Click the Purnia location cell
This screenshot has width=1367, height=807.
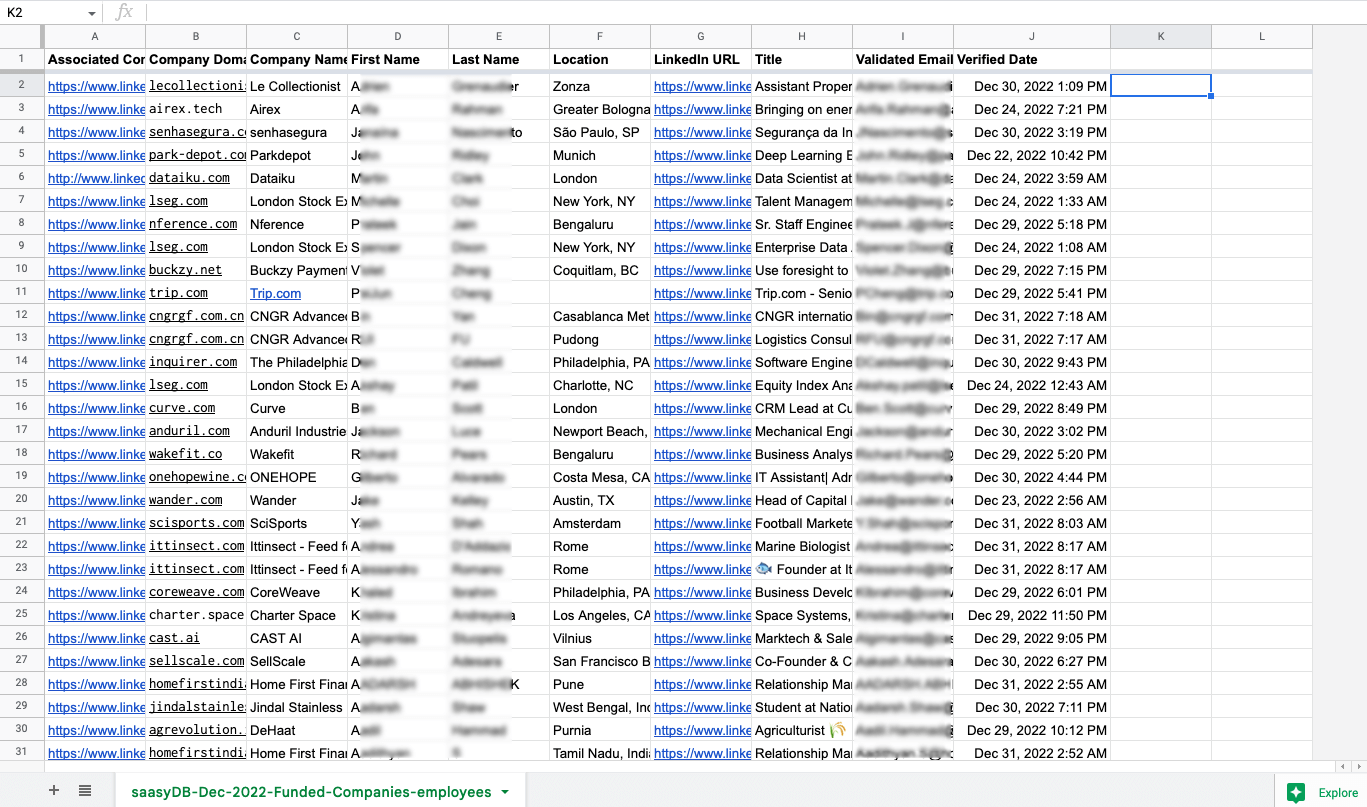coord(600,730)
